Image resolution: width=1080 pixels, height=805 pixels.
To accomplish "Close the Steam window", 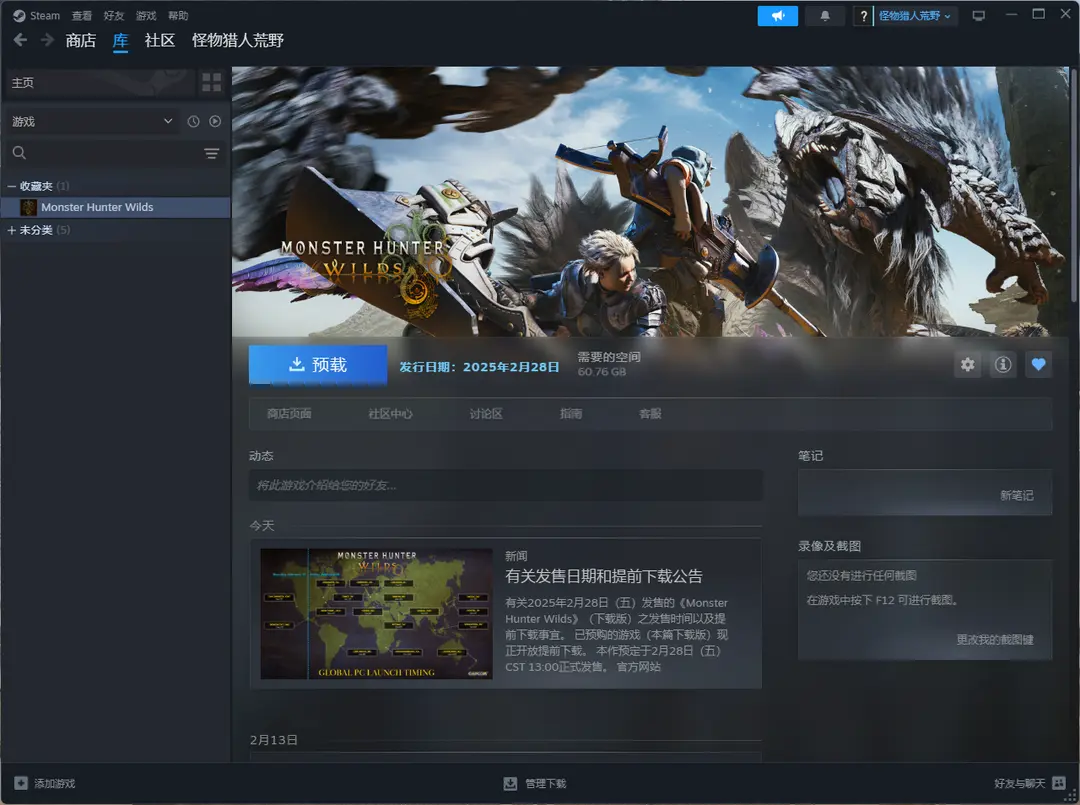I will pos(1065,15).
